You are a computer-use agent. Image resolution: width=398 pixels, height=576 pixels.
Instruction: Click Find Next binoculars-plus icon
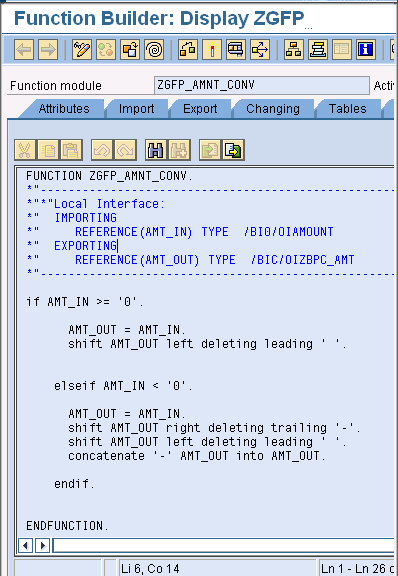click(179, 150)
